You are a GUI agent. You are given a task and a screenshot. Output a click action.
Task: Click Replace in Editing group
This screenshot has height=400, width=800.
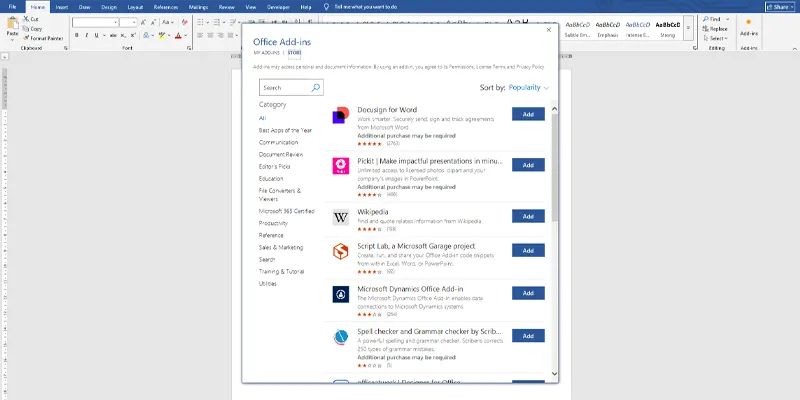(x=715, y=29)
